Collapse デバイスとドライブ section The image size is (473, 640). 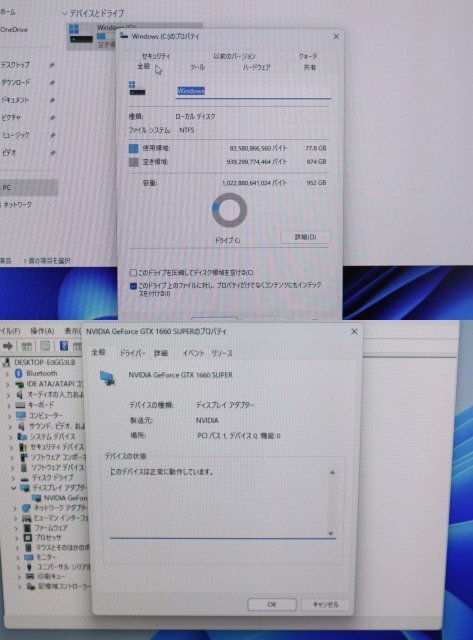[x=64, y=13]
